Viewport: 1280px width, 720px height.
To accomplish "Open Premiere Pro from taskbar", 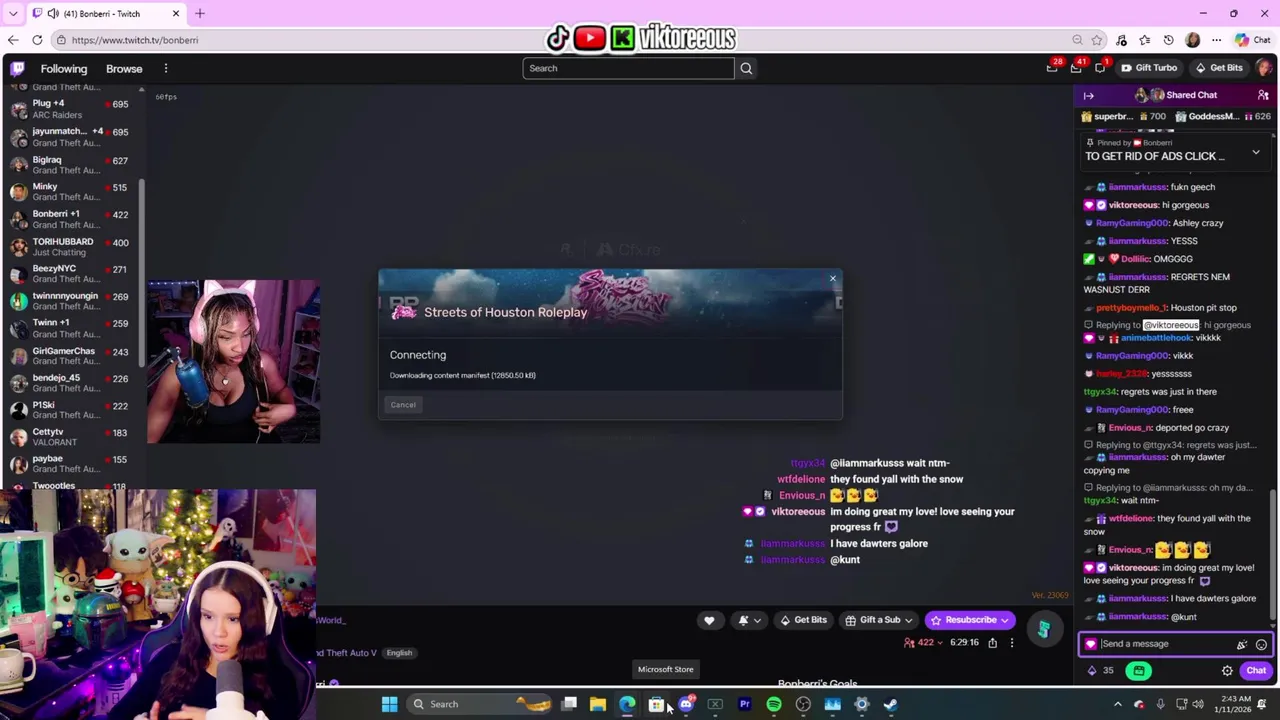I will click(x=744, y=704).
